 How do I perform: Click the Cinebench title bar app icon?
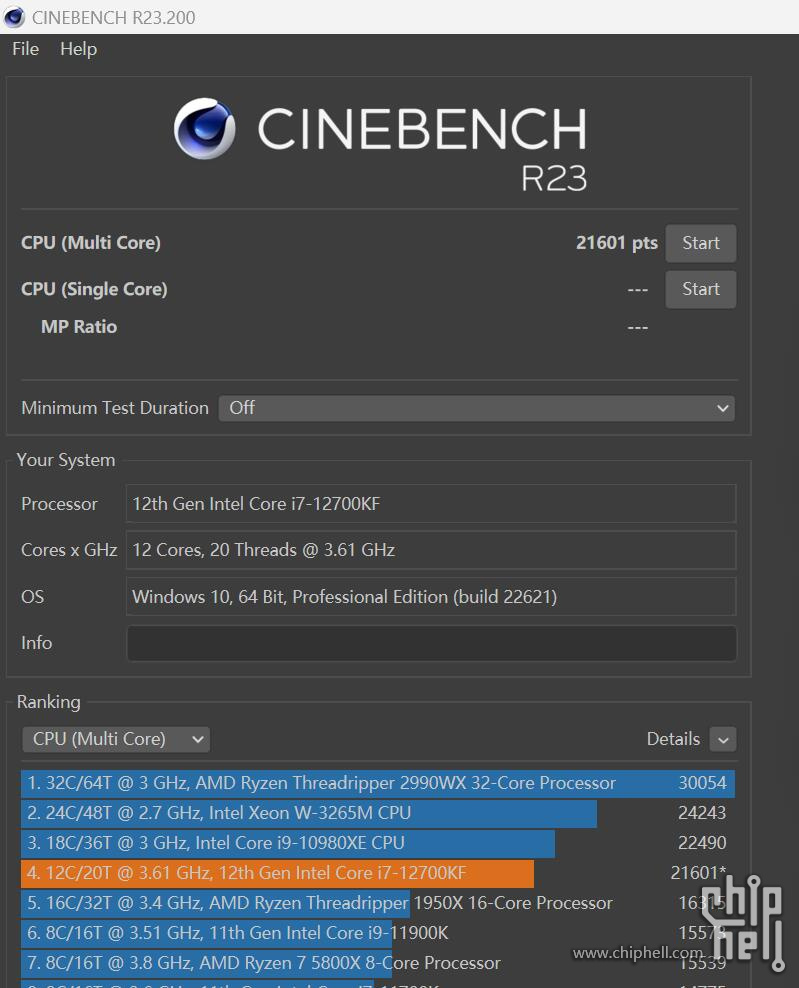click(x=14, y=17)
